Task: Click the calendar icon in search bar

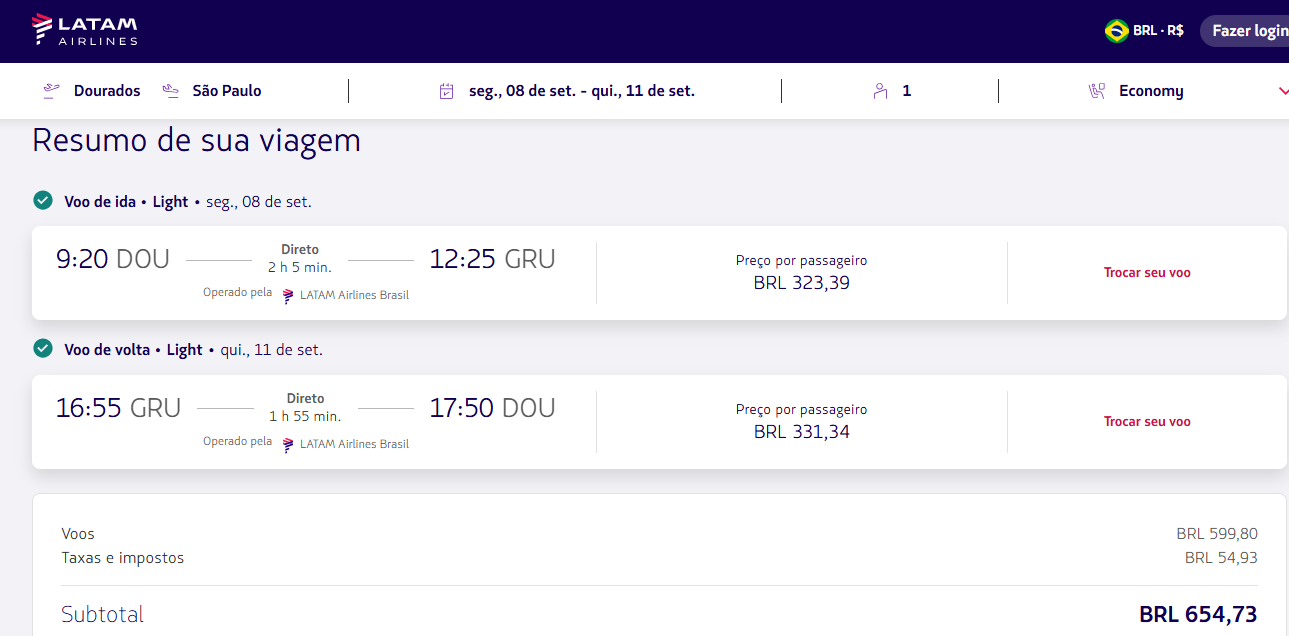Action: click(447, 91)
